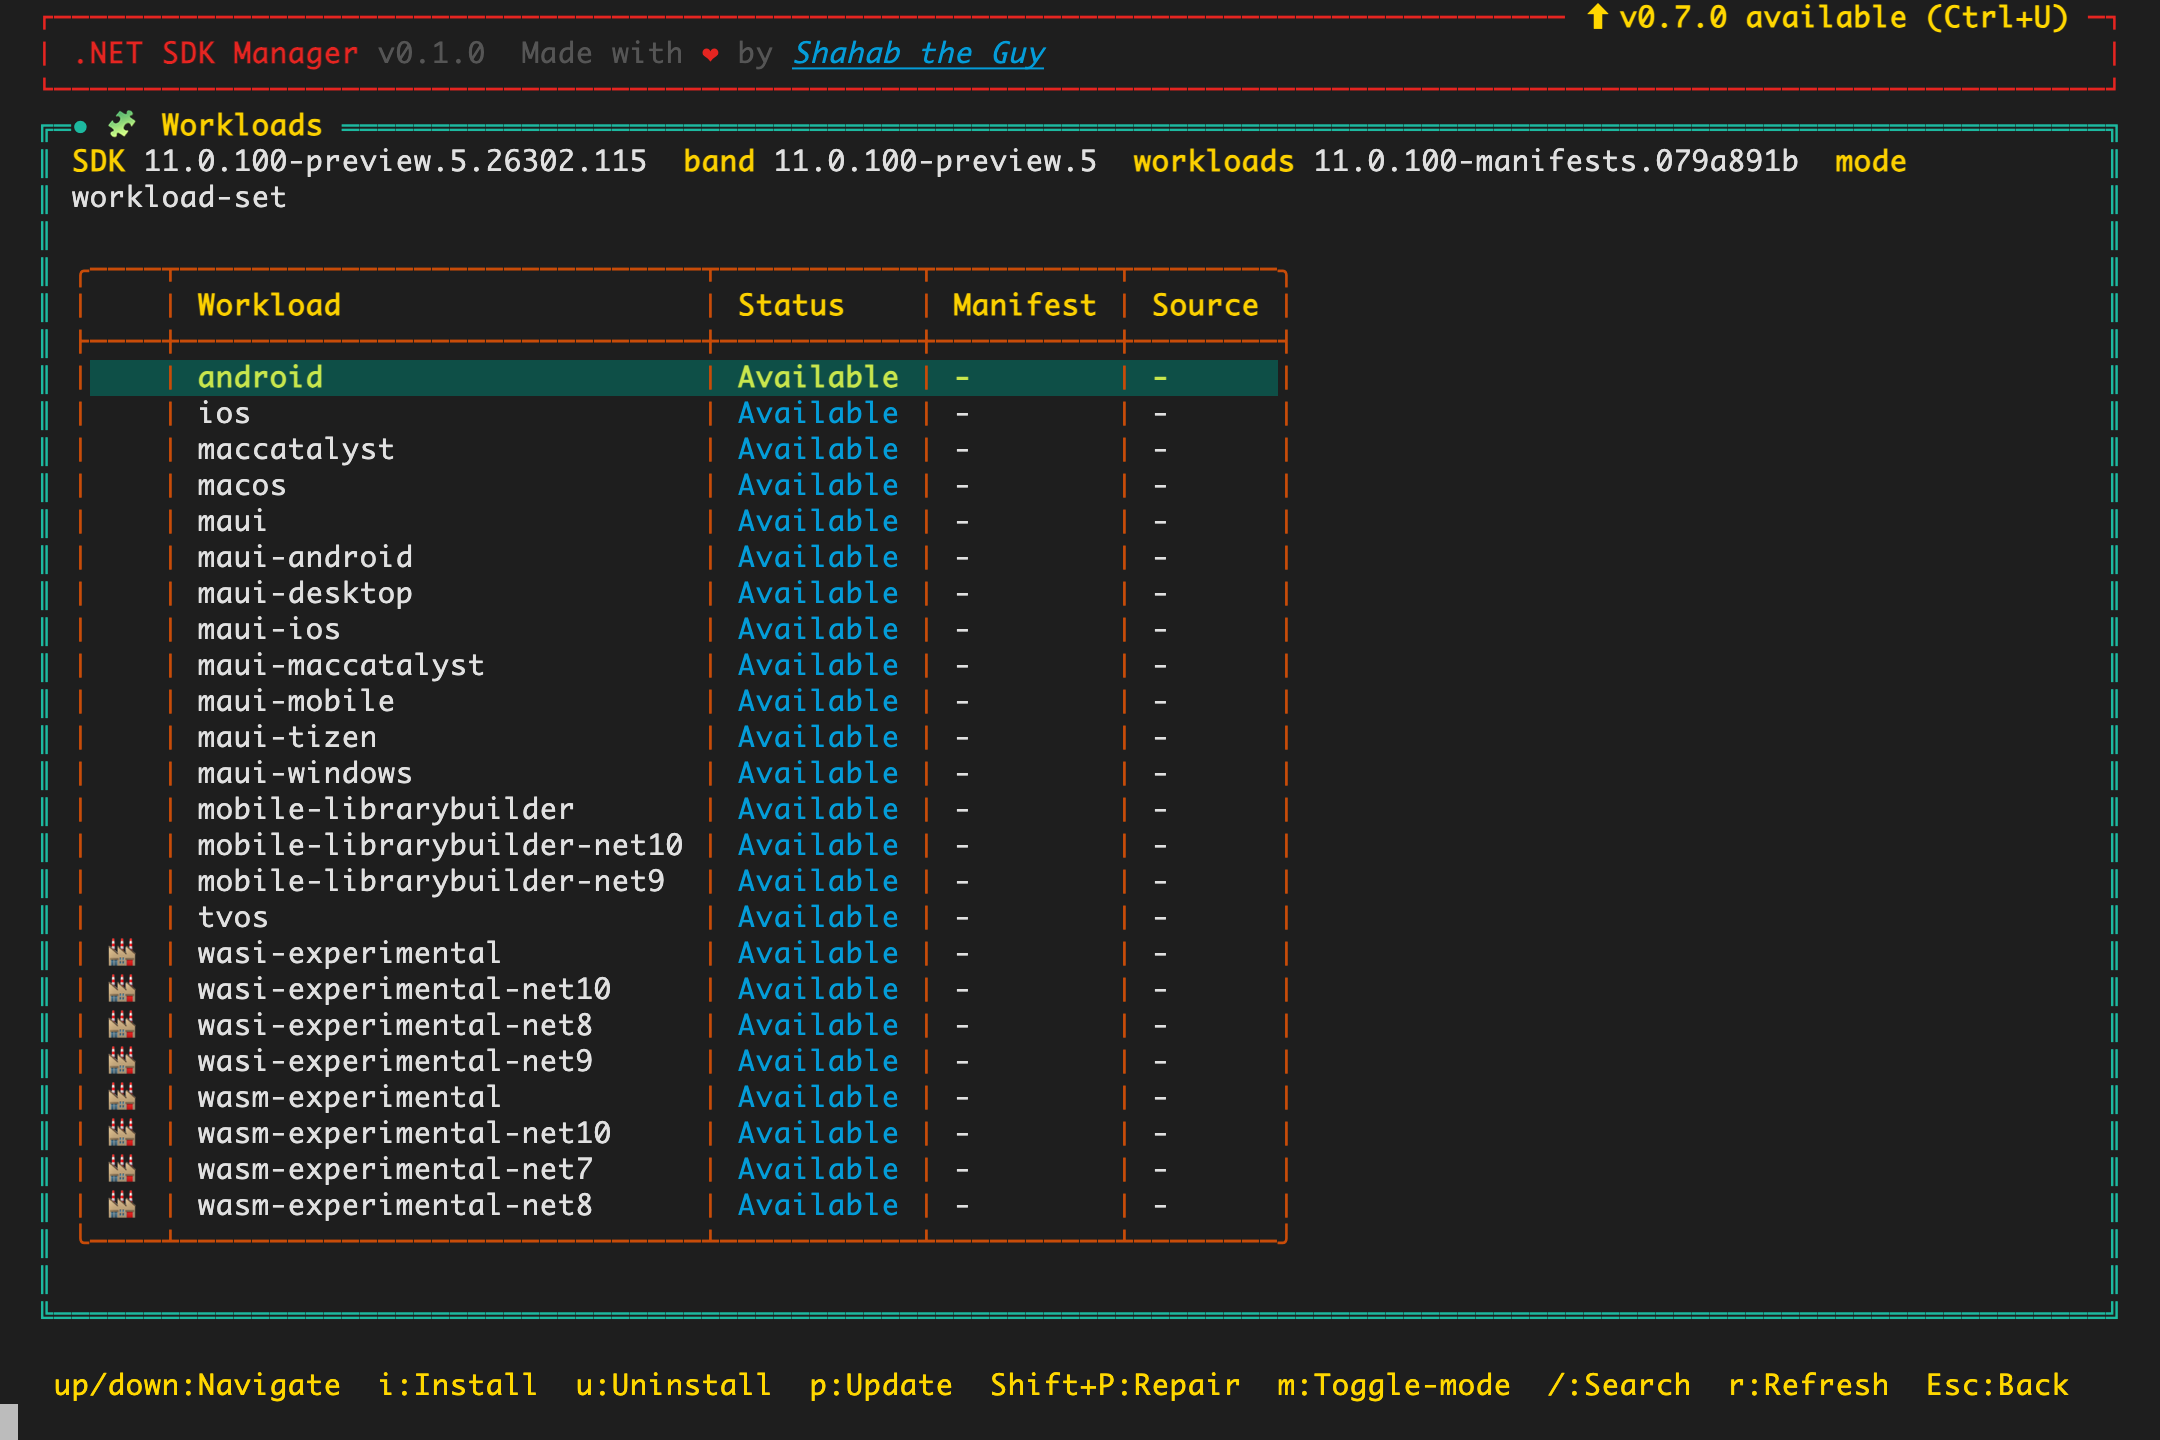2160x1440 pixels.
Task: Select the maui-ios workload row
Action: (x=684, y=629)
